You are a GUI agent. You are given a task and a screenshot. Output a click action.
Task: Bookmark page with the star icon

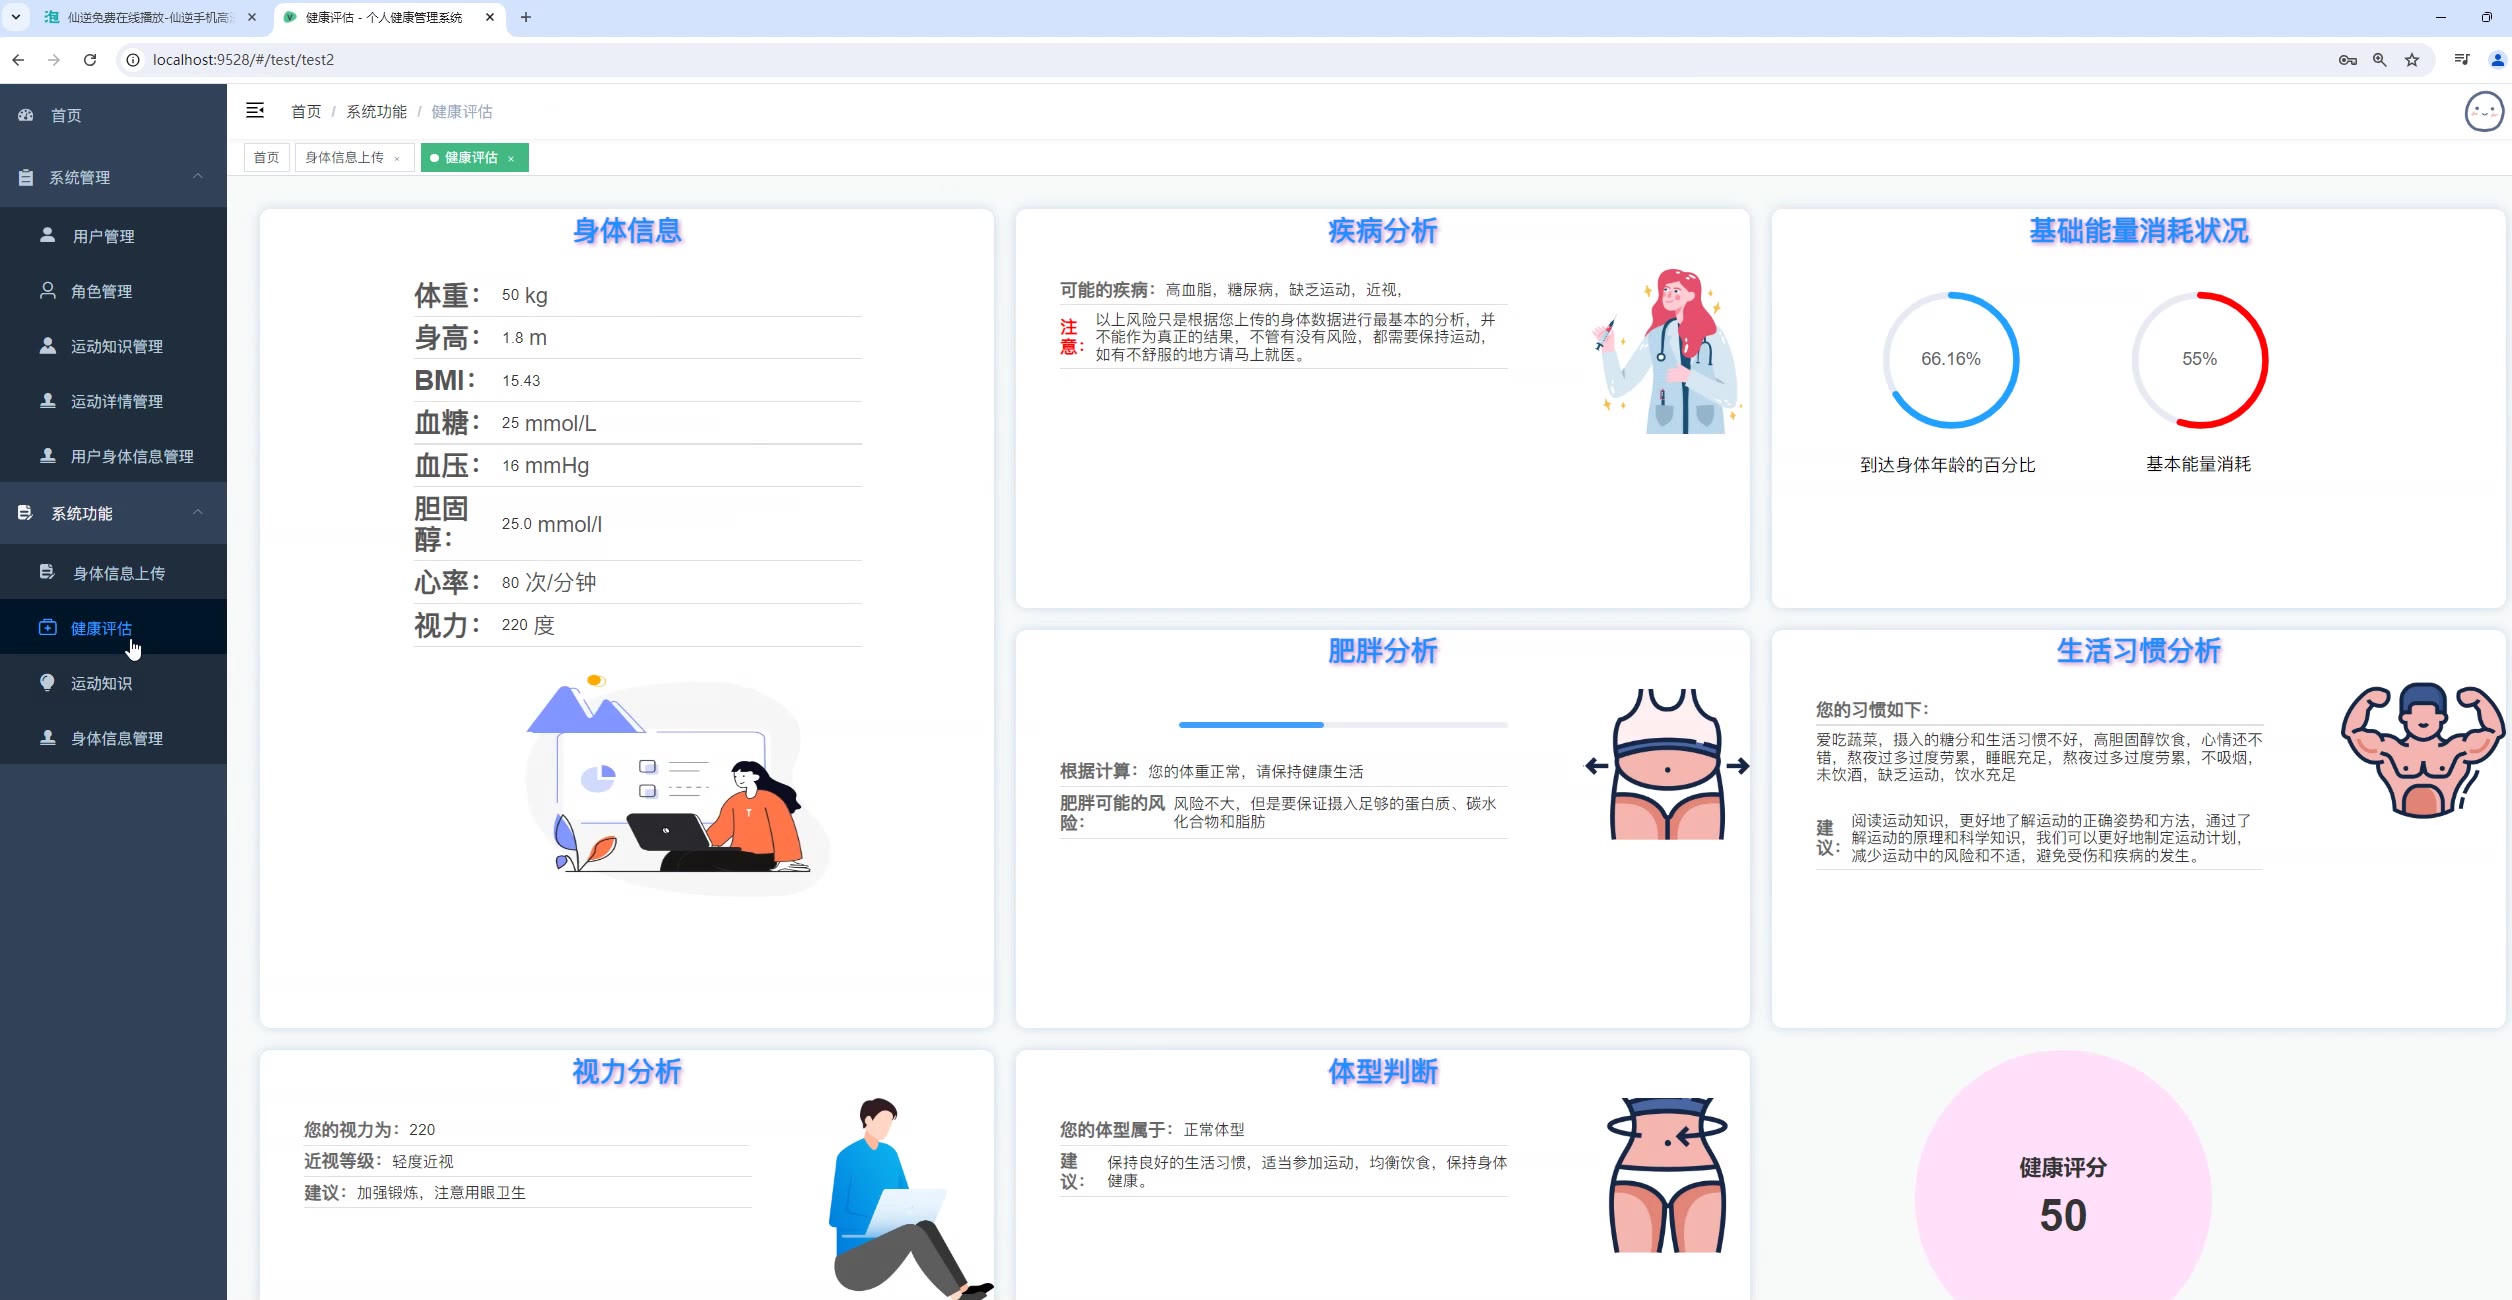coord(2412,60)
